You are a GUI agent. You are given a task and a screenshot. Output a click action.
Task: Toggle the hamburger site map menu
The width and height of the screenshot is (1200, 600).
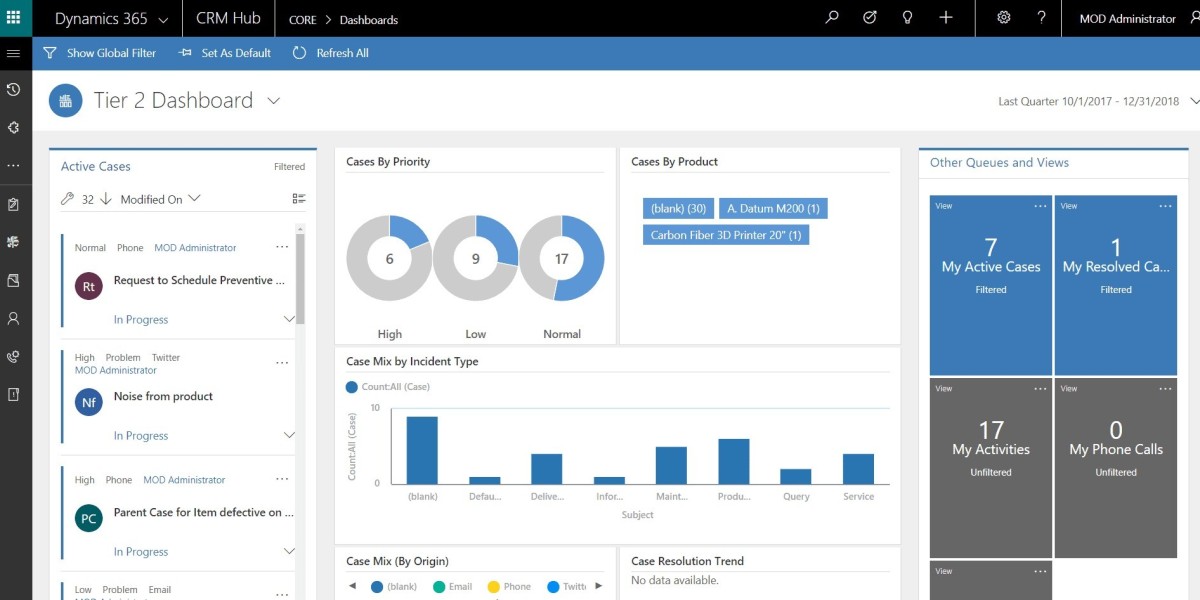(13, 53)
